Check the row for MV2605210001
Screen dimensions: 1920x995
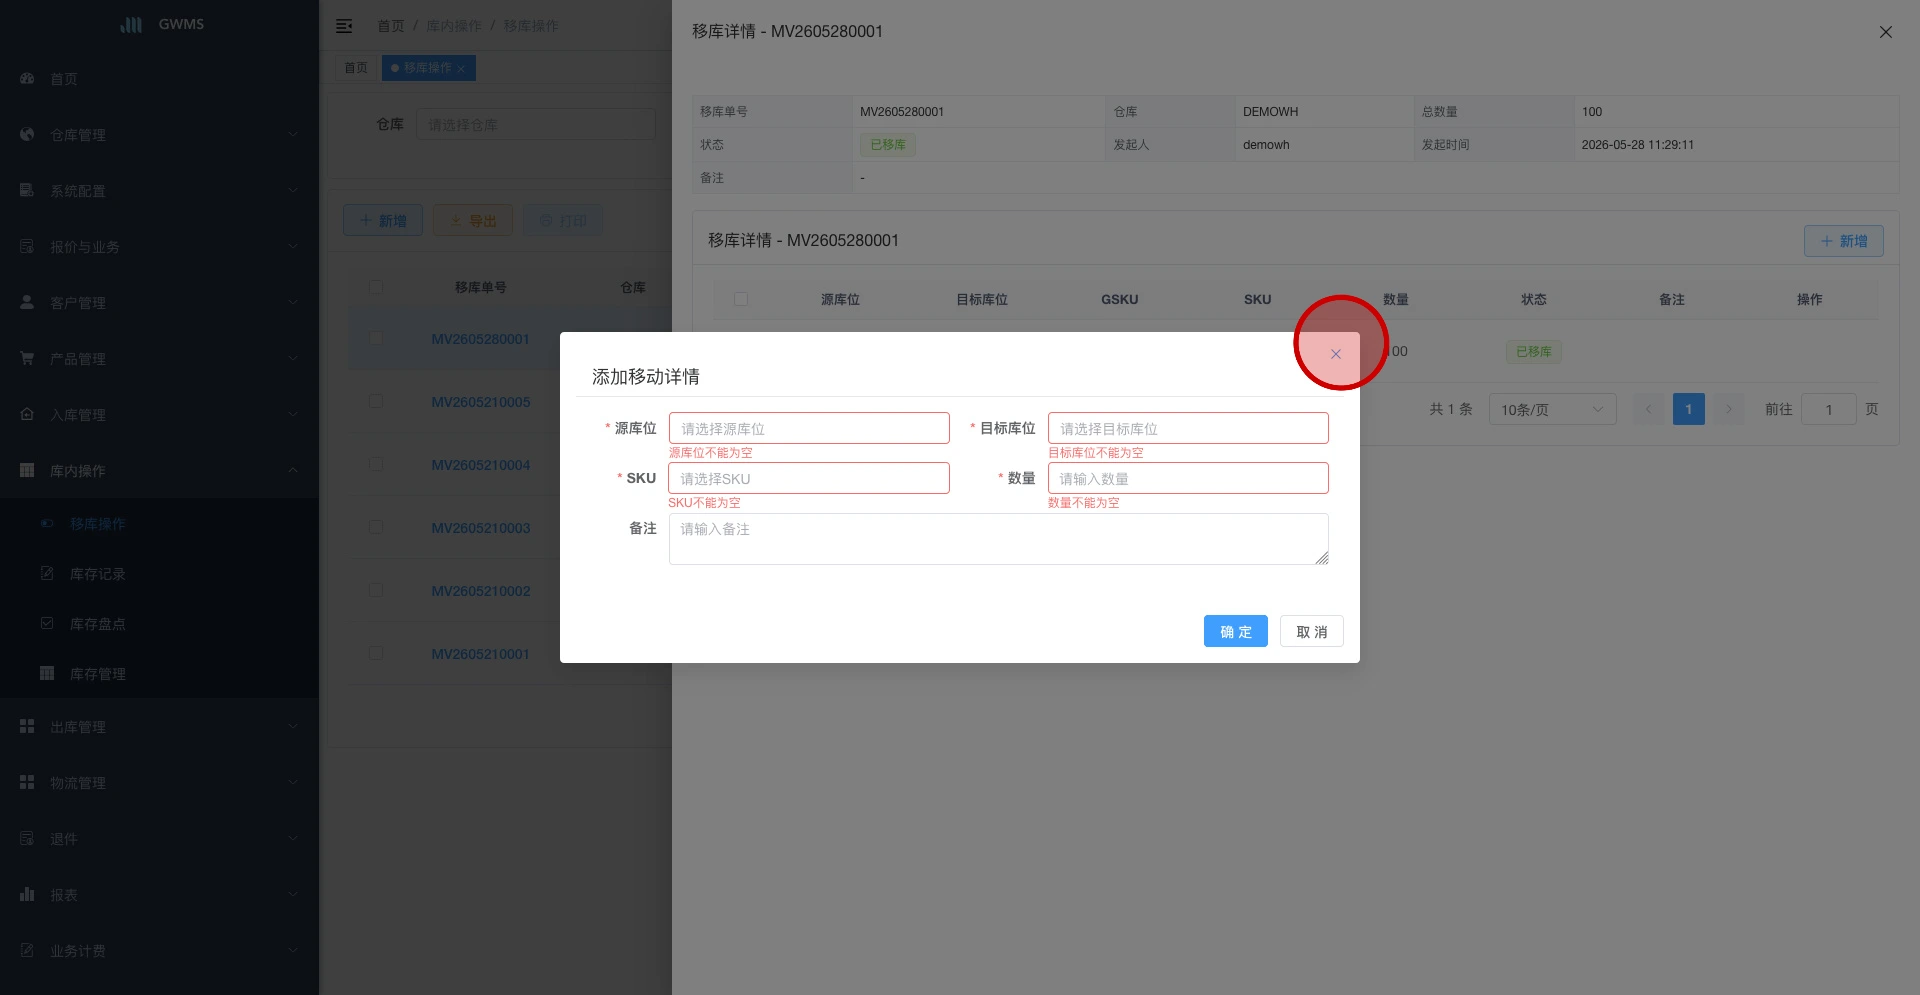coord(376,653)
